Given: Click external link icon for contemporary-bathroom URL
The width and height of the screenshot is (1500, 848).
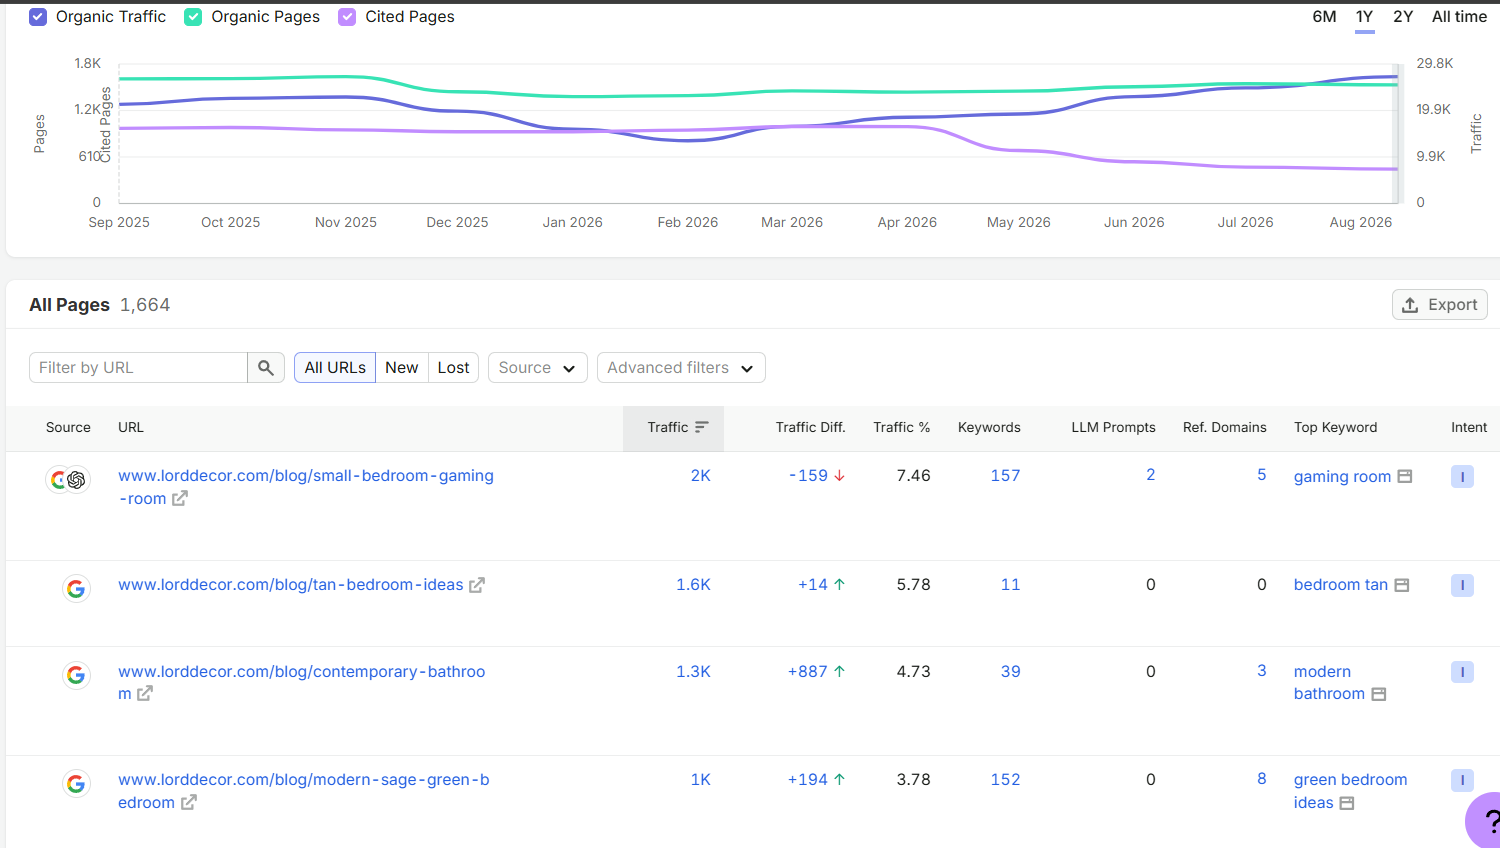Looking at the screenshot, I should coord(145,693).
